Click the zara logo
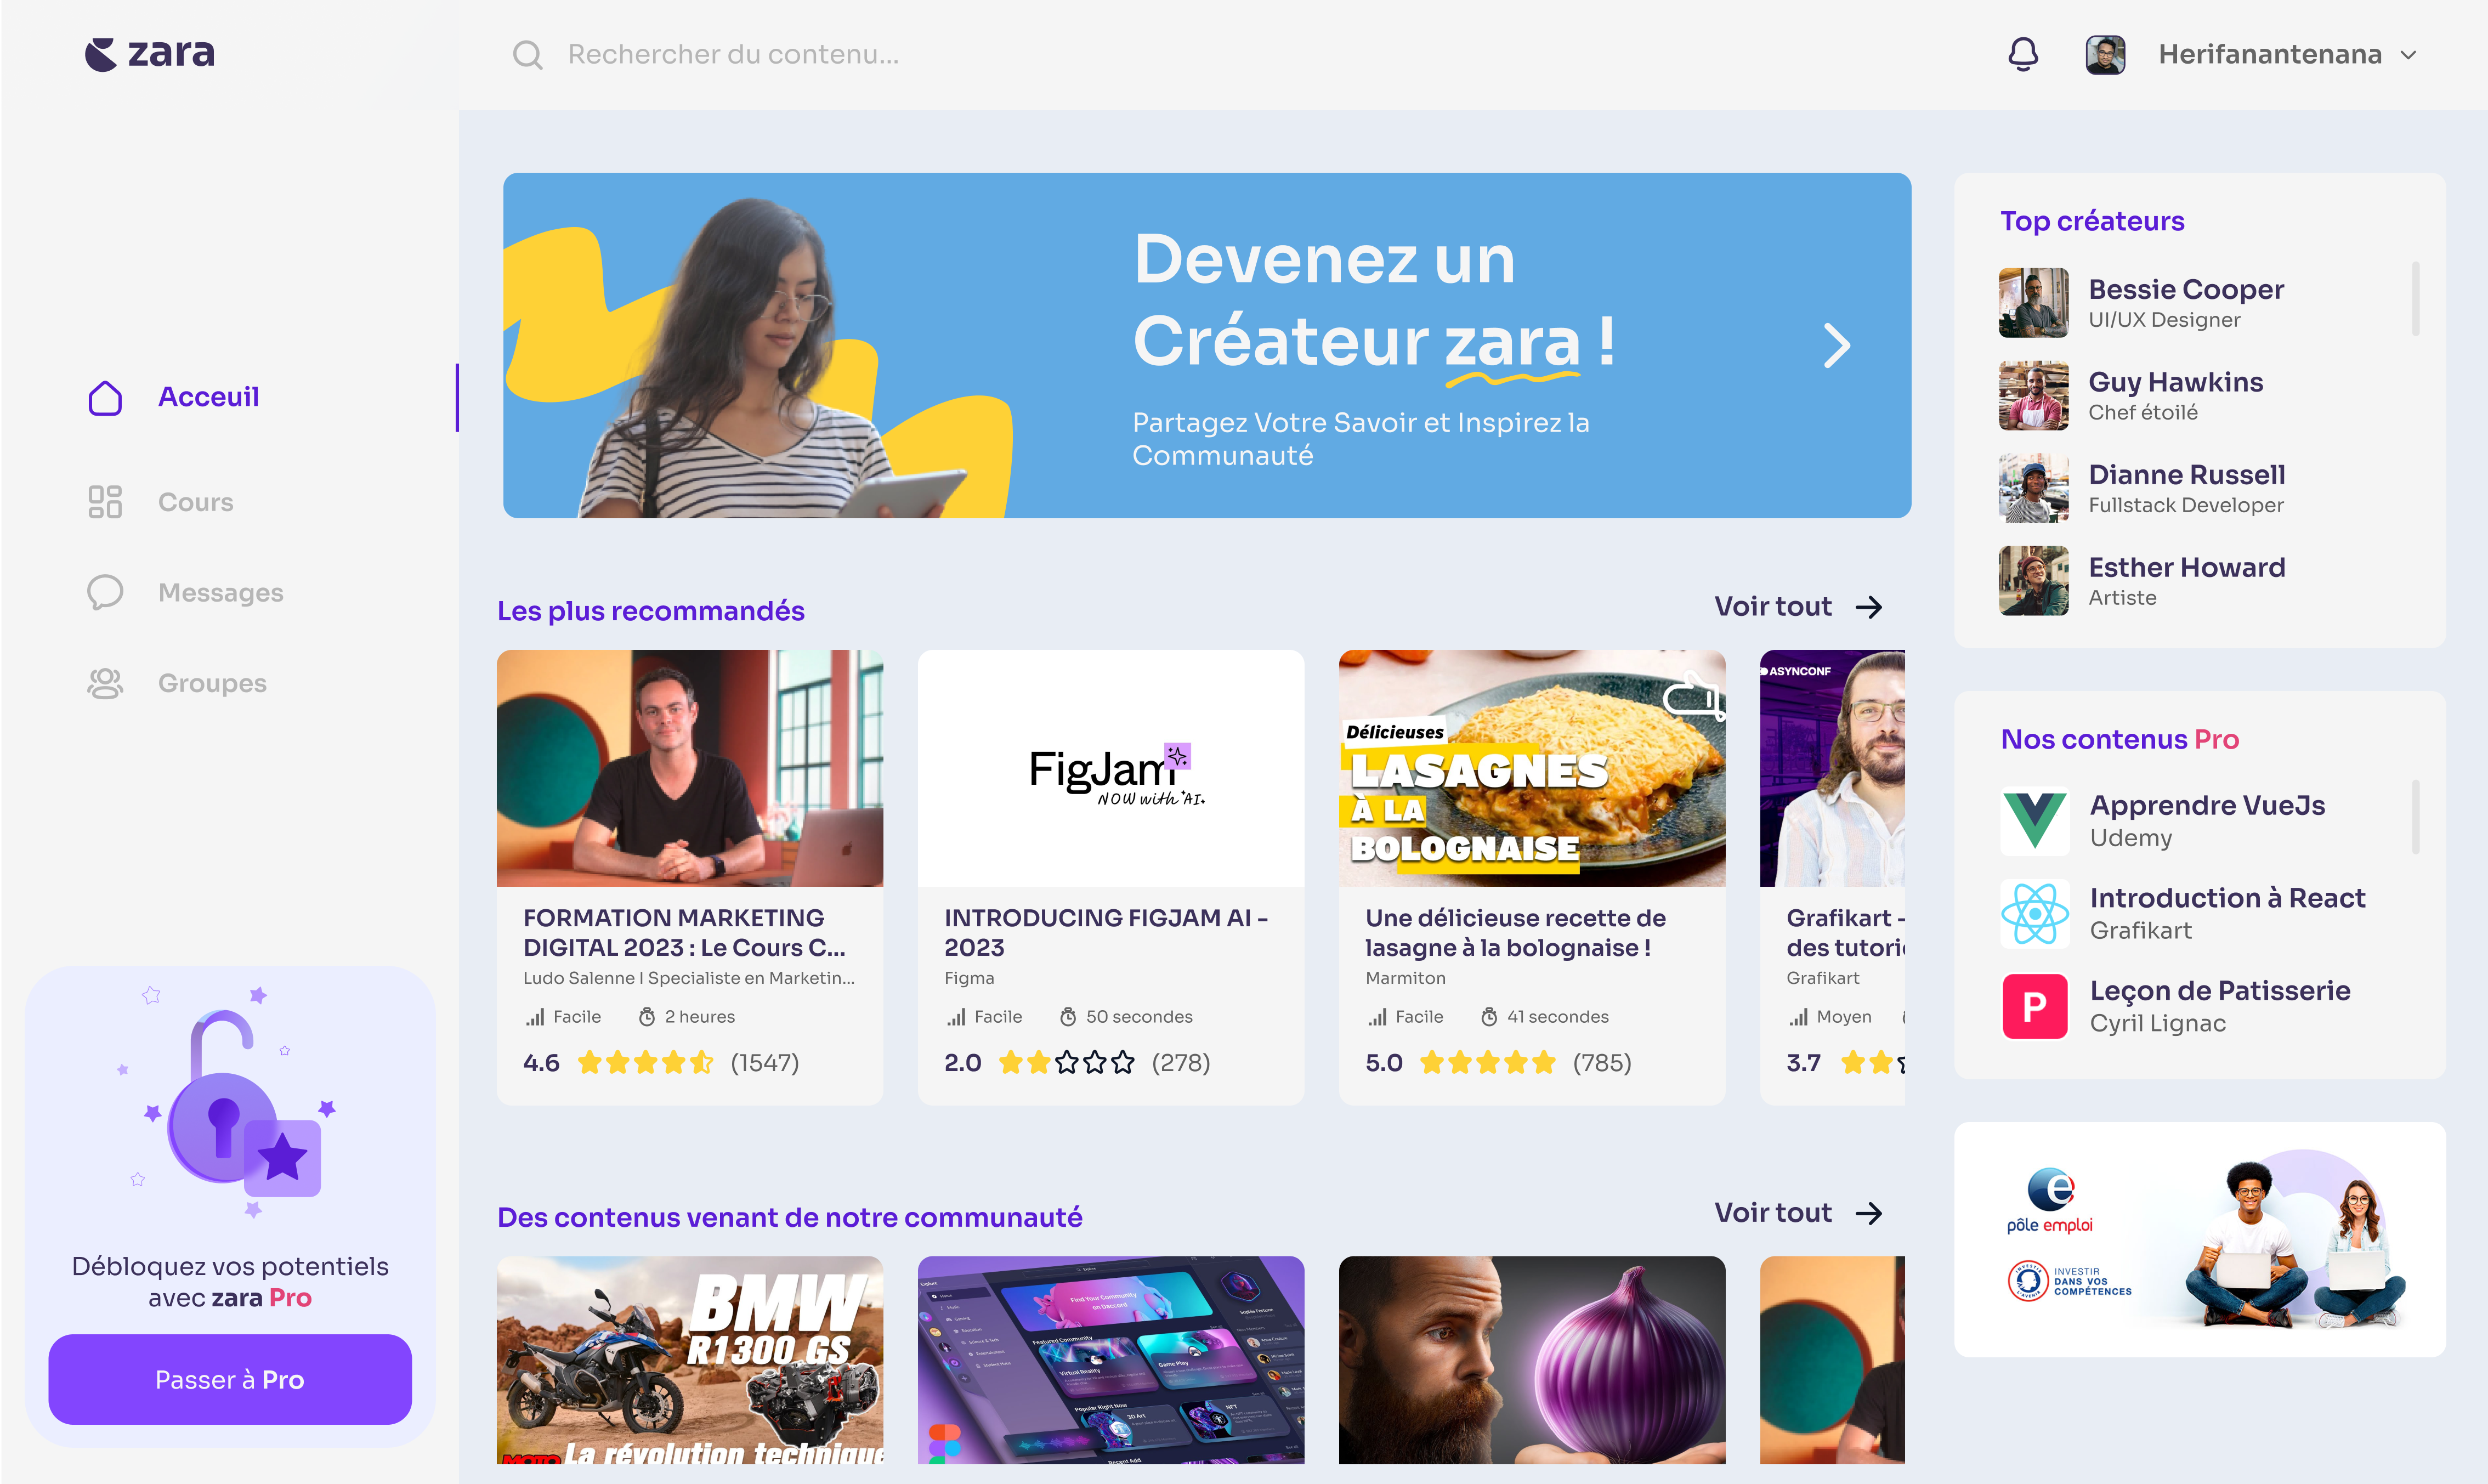The width and height of the screenshot is (2488, 1484). click(x=150, y=54)
